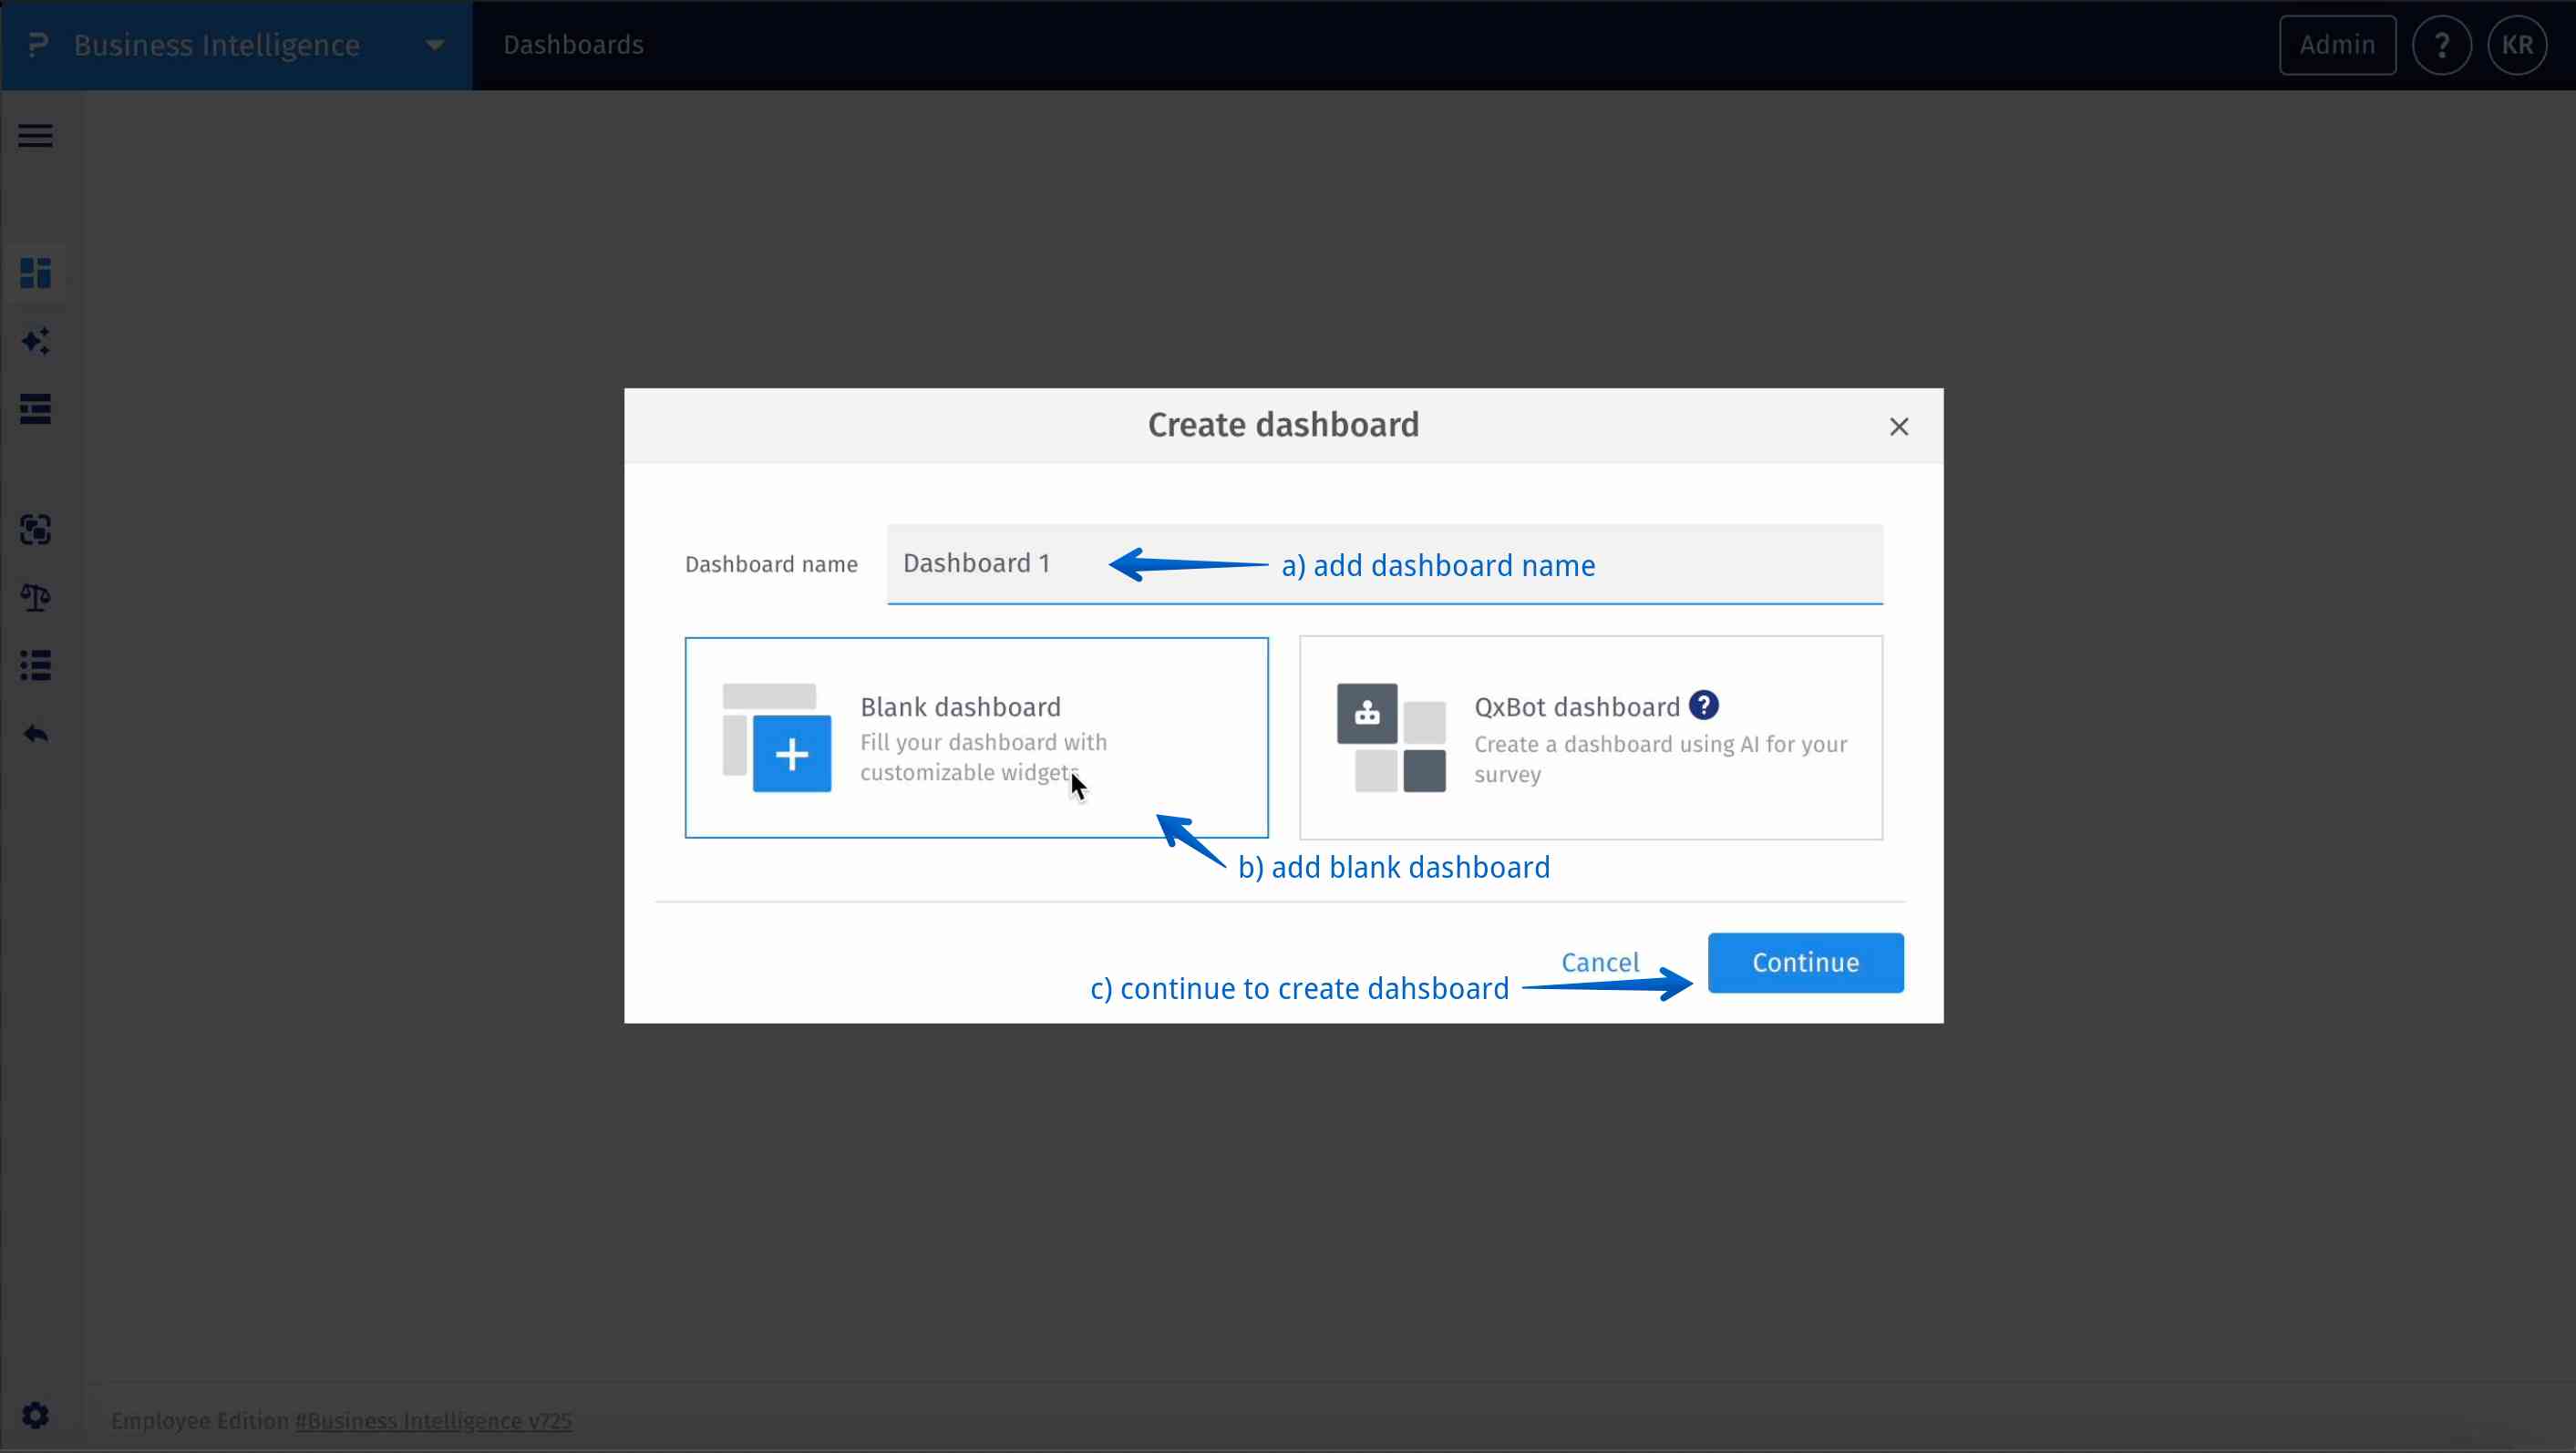
Task: Open the AI sparkles tool in sidebar
Action: point(35,340)
